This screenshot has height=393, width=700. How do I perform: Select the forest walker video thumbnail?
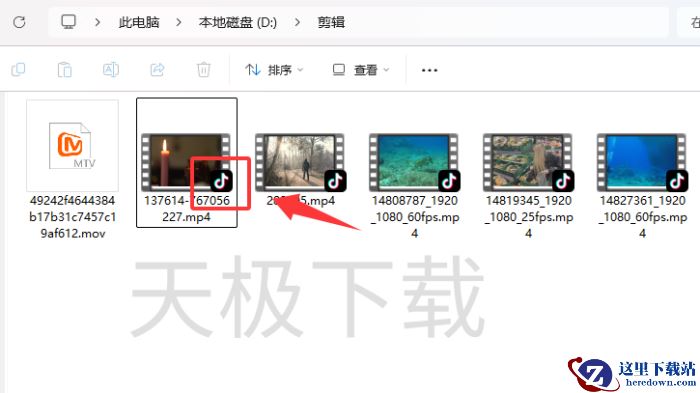point(301,162)
